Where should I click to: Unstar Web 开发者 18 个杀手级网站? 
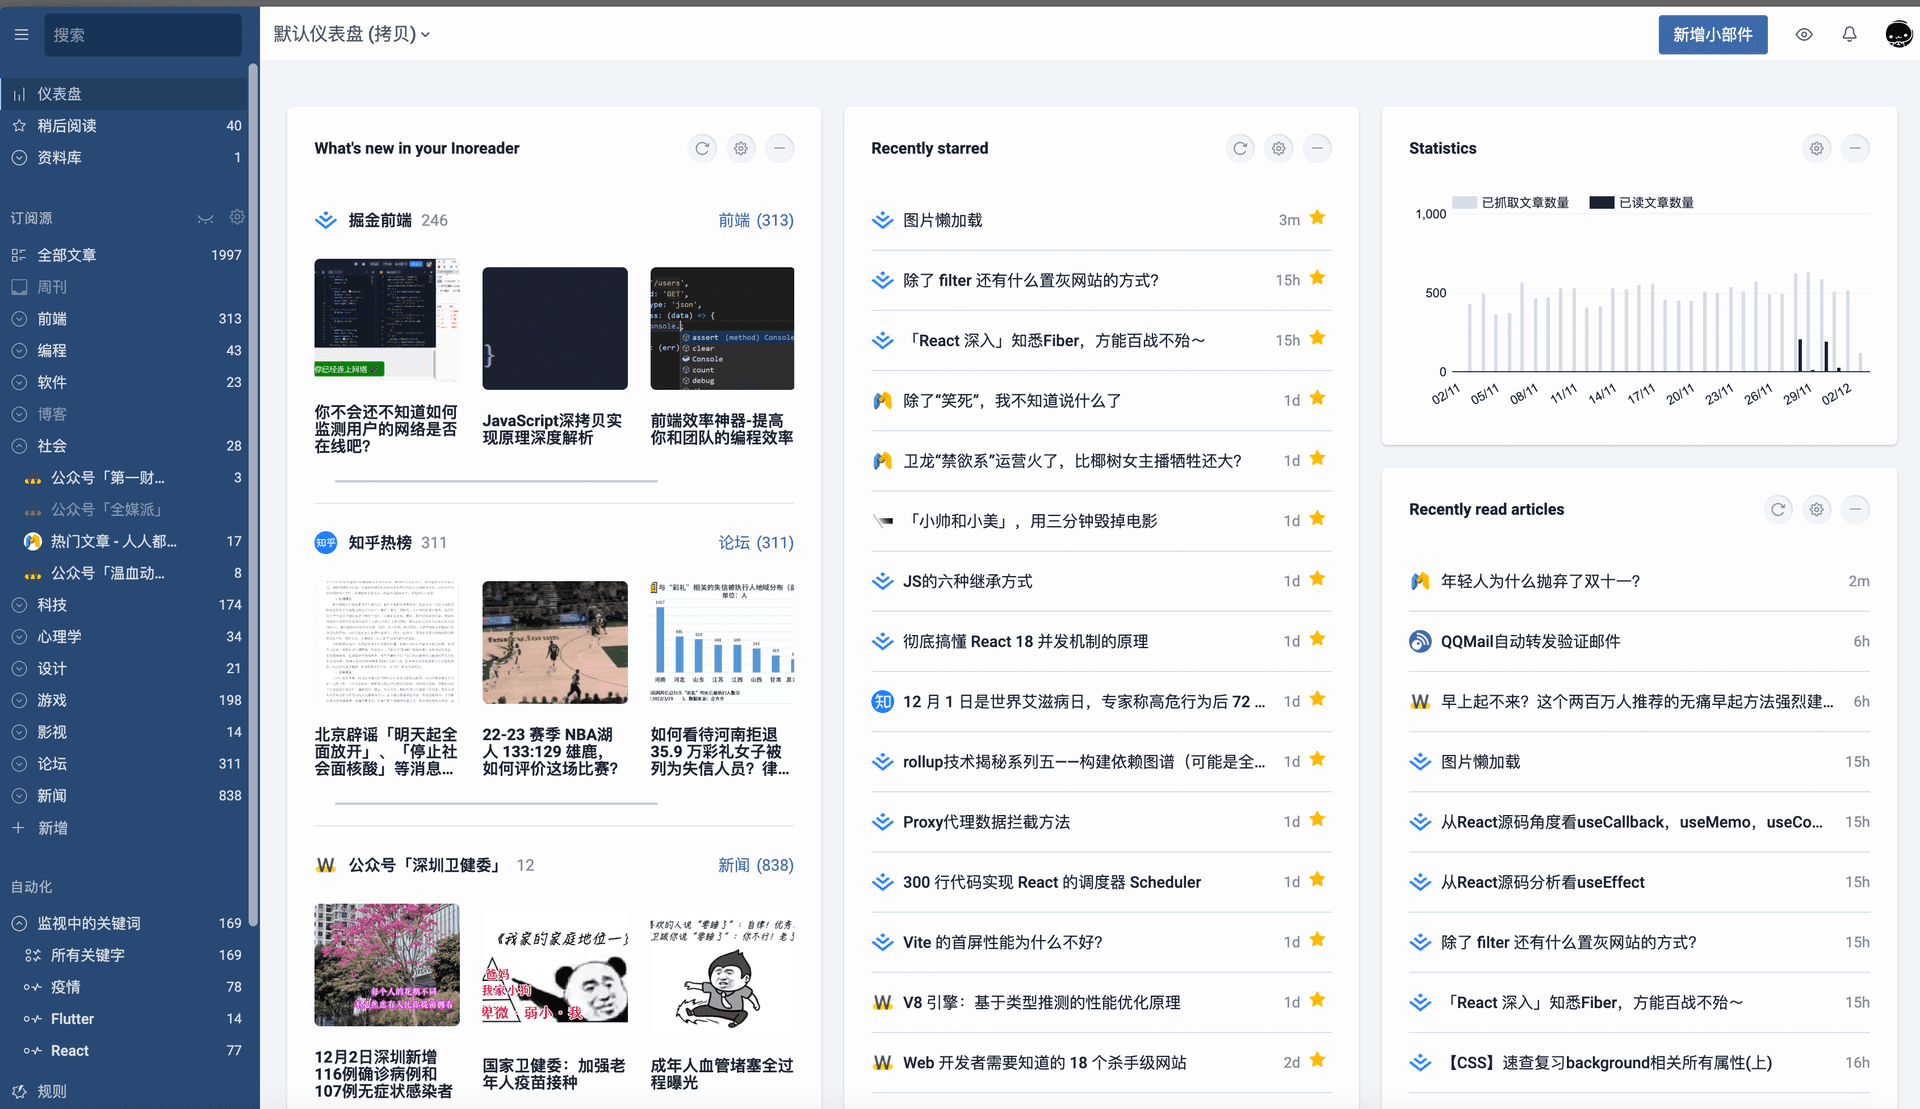[1317, 1060]
